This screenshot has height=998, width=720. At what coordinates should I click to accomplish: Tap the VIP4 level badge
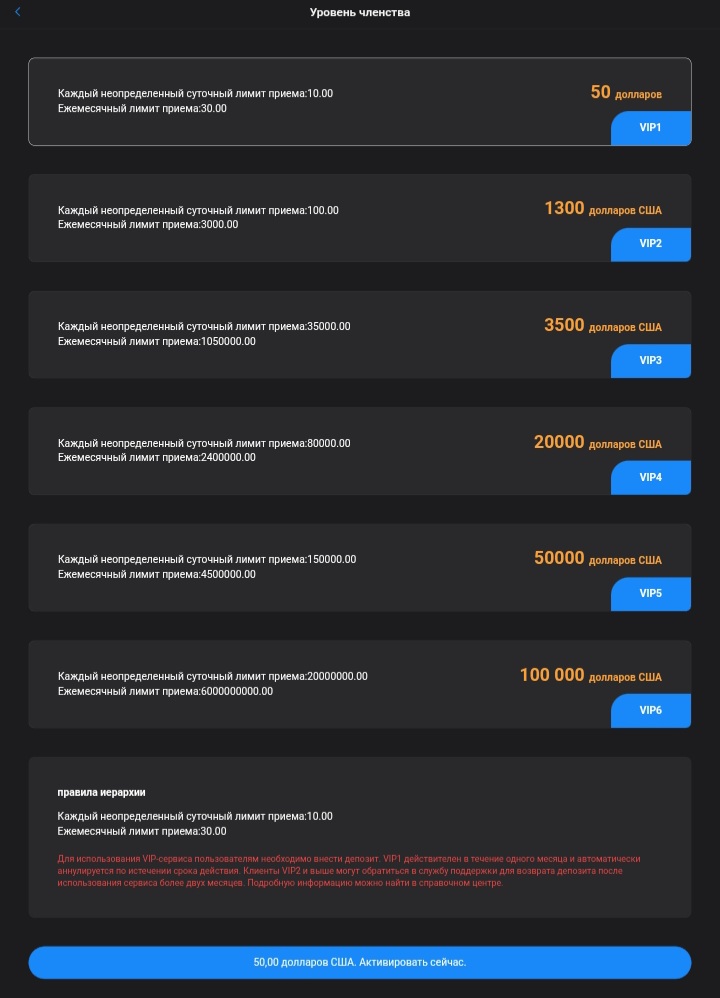[x=650, y=477]
